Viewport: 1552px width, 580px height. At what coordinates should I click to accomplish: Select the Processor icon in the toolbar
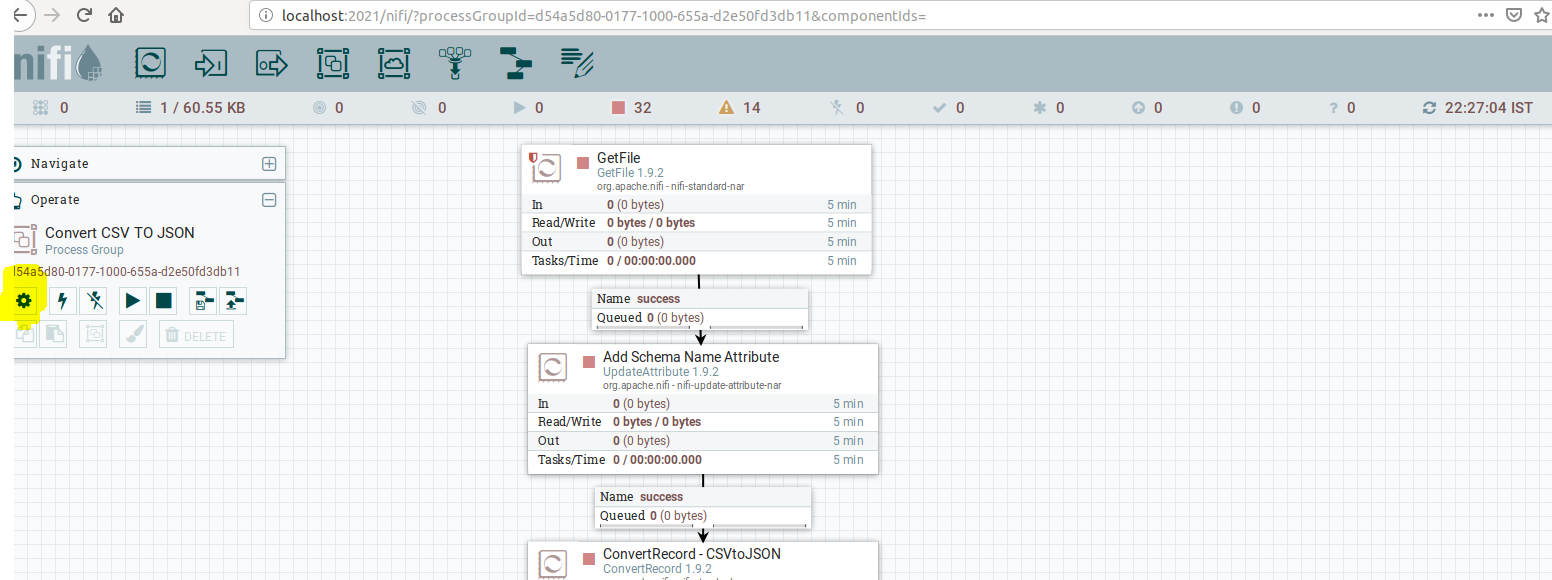click(150, 64)
